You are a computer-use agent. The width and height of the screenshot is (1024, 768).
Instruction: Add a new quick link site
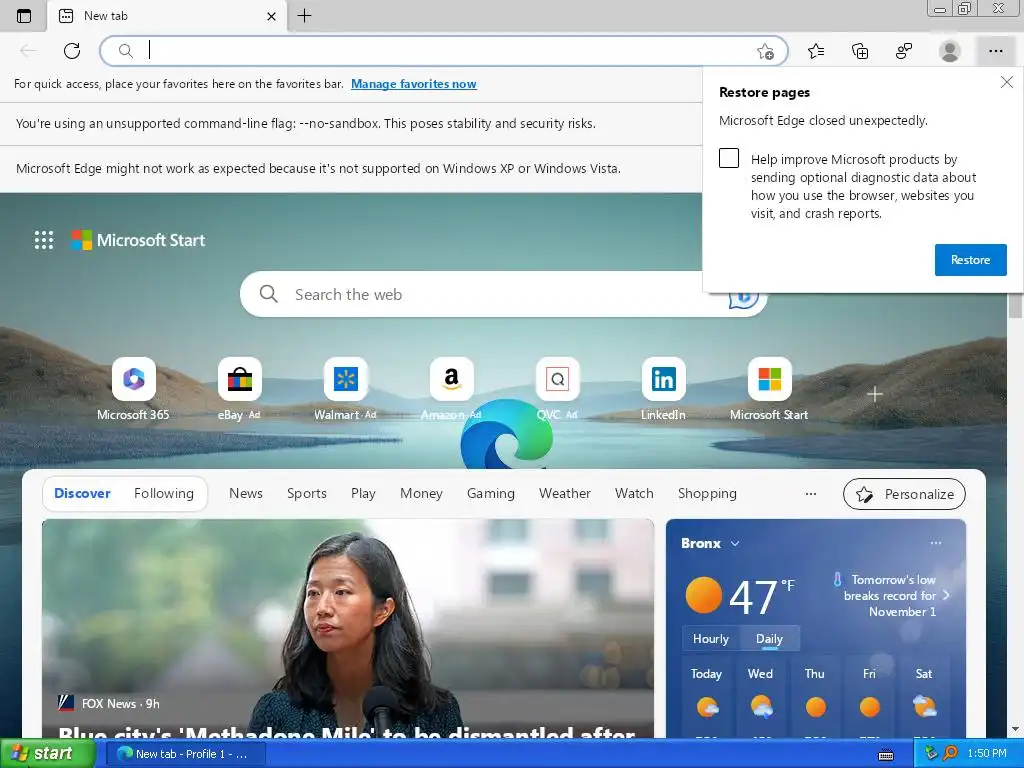874,394
